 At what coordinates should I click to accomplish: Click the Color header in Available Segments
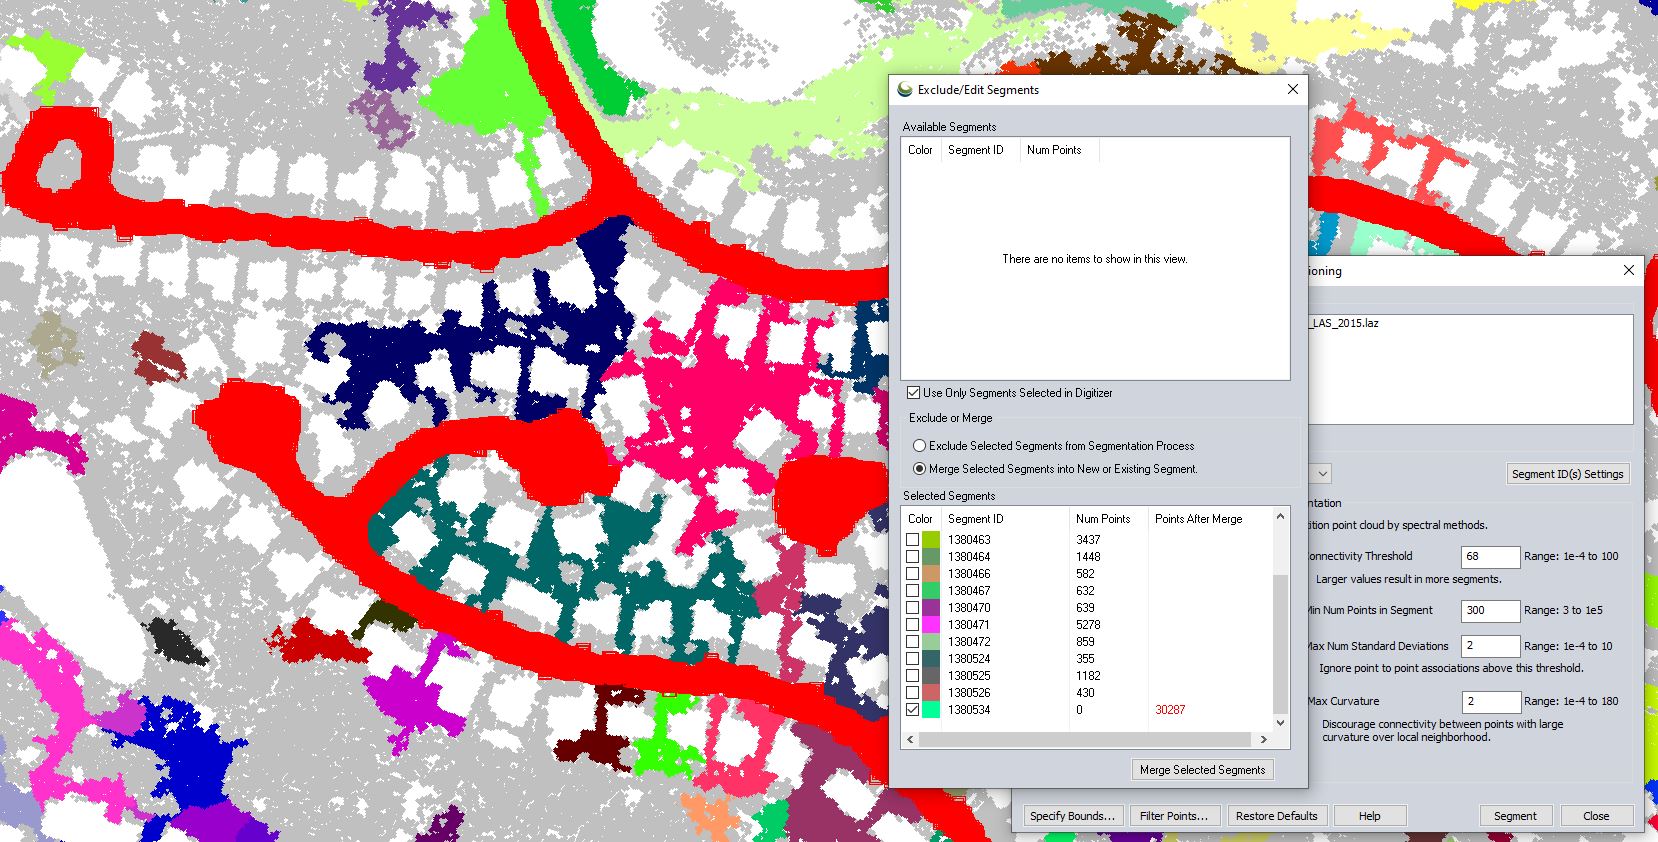click(x=921, y=150)
